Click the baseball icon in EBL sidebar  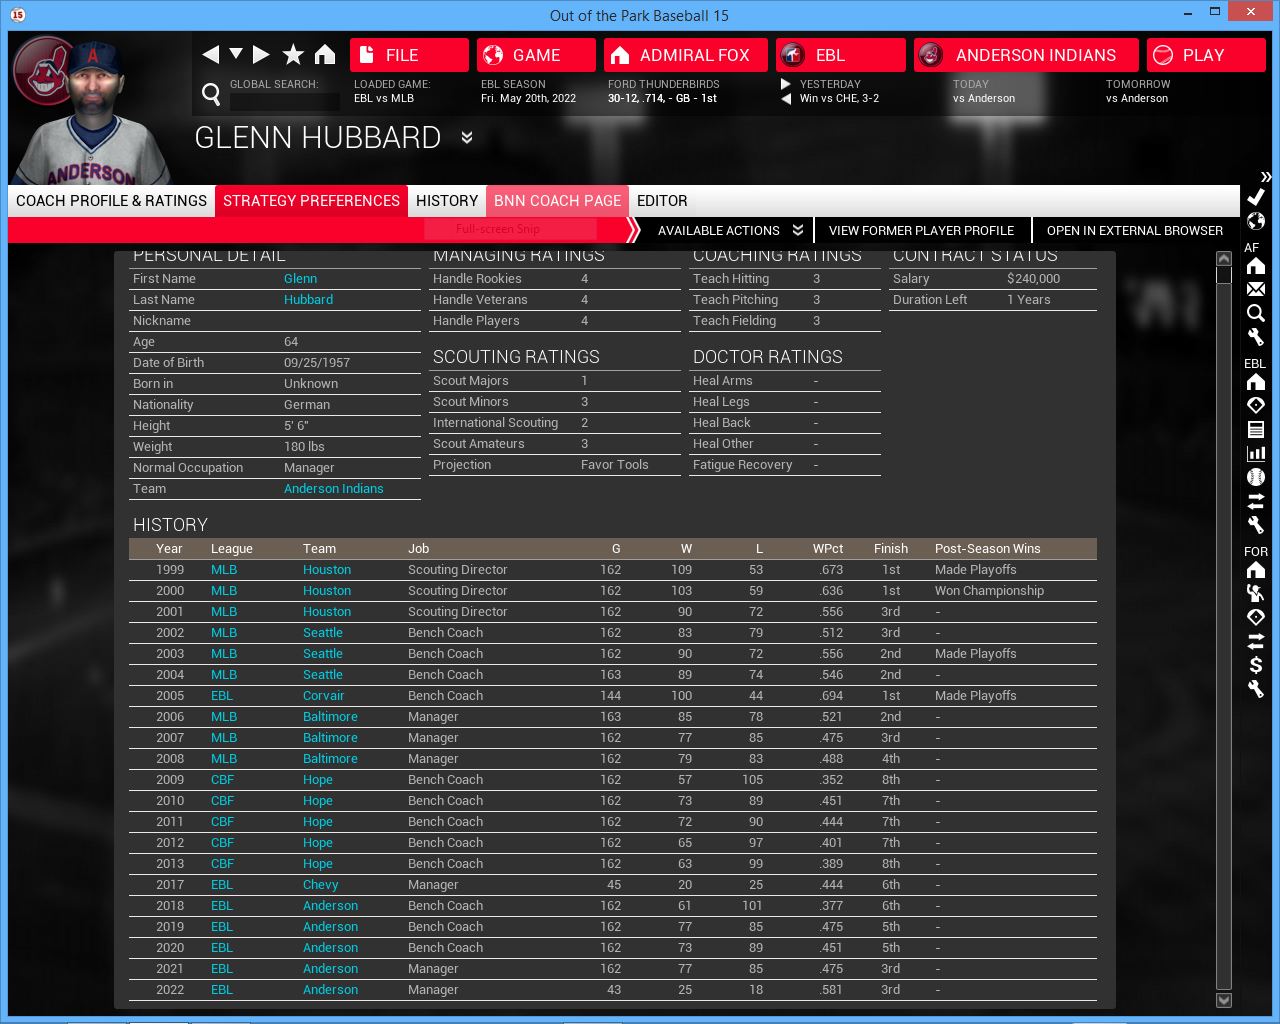[1256, 477]
